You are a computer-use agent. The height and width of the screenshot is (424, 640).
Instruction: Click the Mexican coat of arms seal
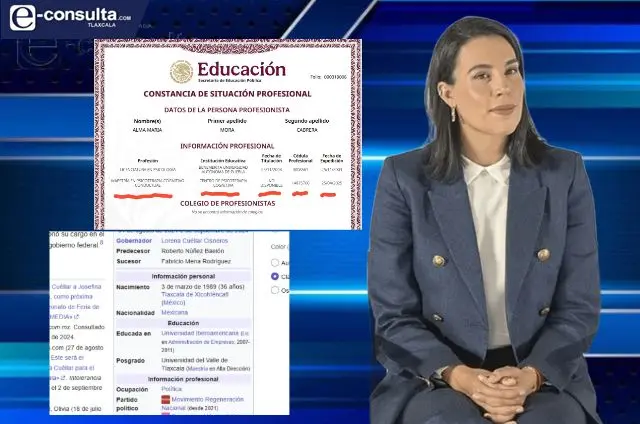[181, 72]
